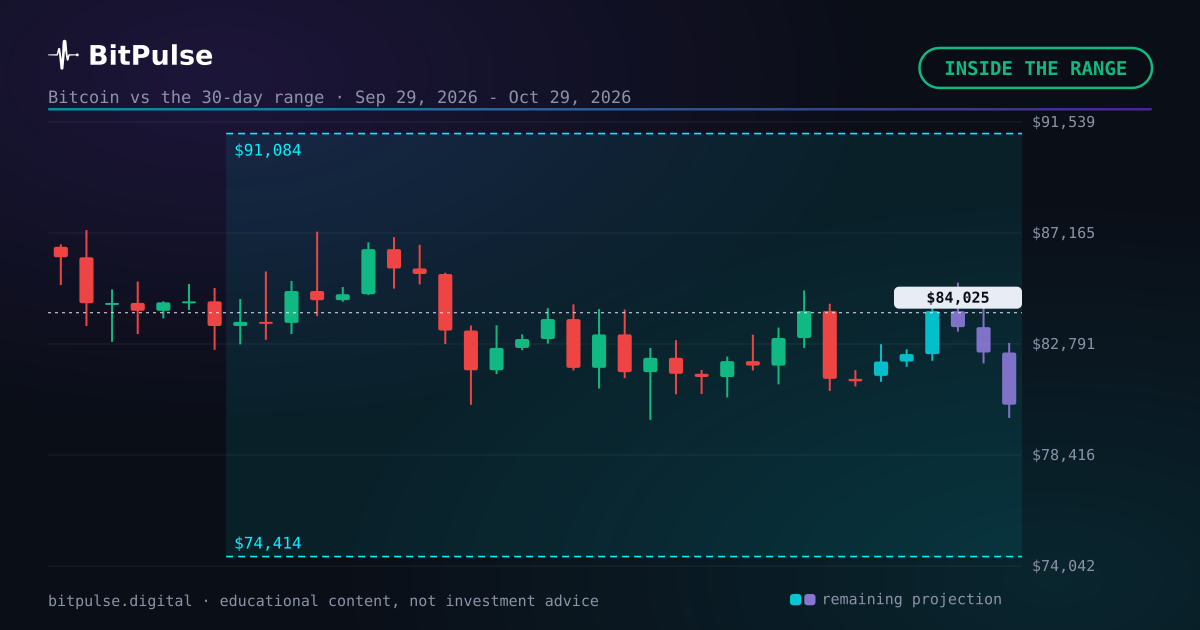Click the $91,539 axis label
Viewport: 1200px width, 630px height.
[x=1063, y=122]
